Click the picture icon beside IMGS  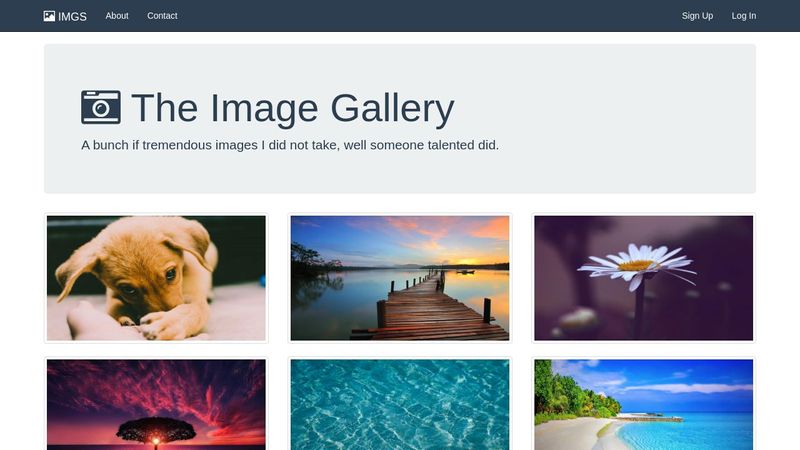49,16
